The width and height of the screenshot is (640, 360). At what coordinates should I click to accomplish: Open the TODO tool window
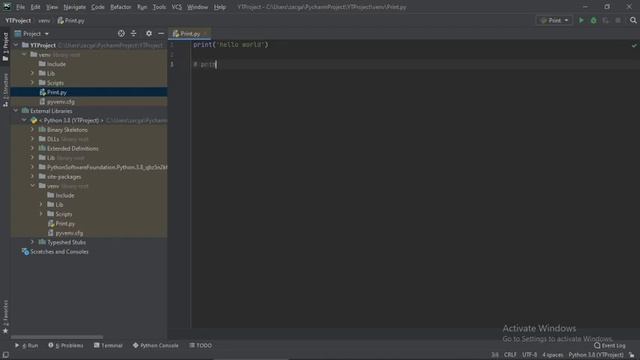coord(200,346)
